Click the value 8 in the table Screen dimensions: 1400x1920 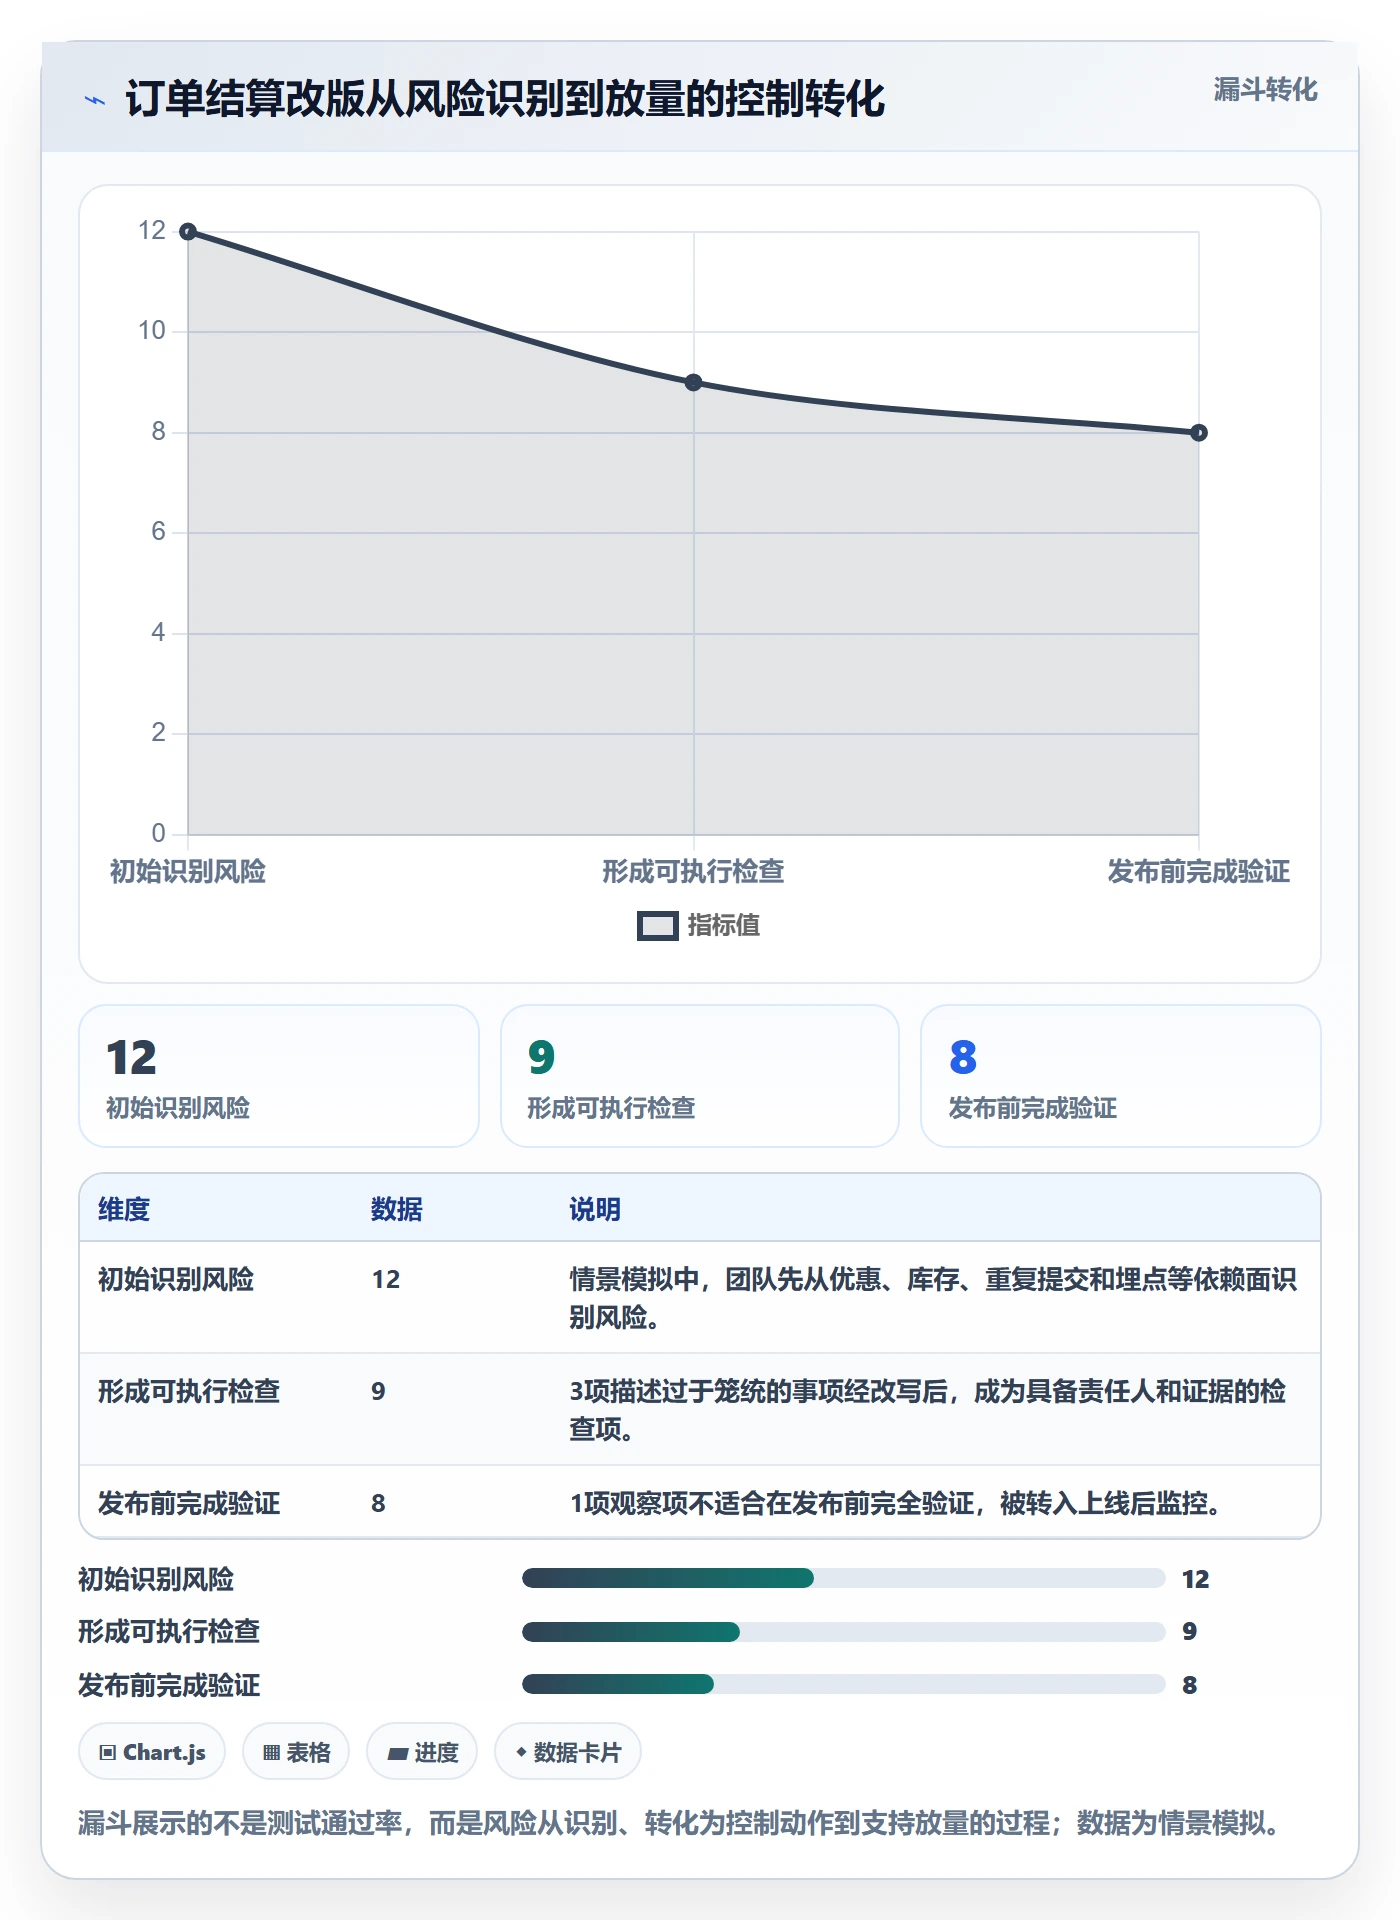(x=378, y=1503)
